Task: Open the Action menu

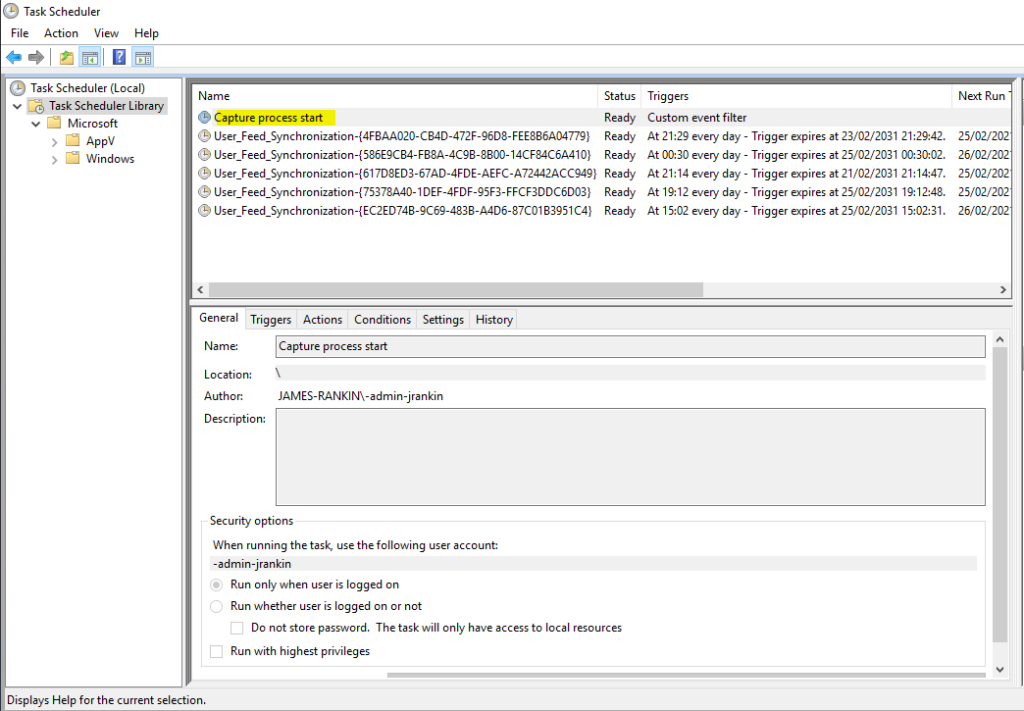Action: 61,33
